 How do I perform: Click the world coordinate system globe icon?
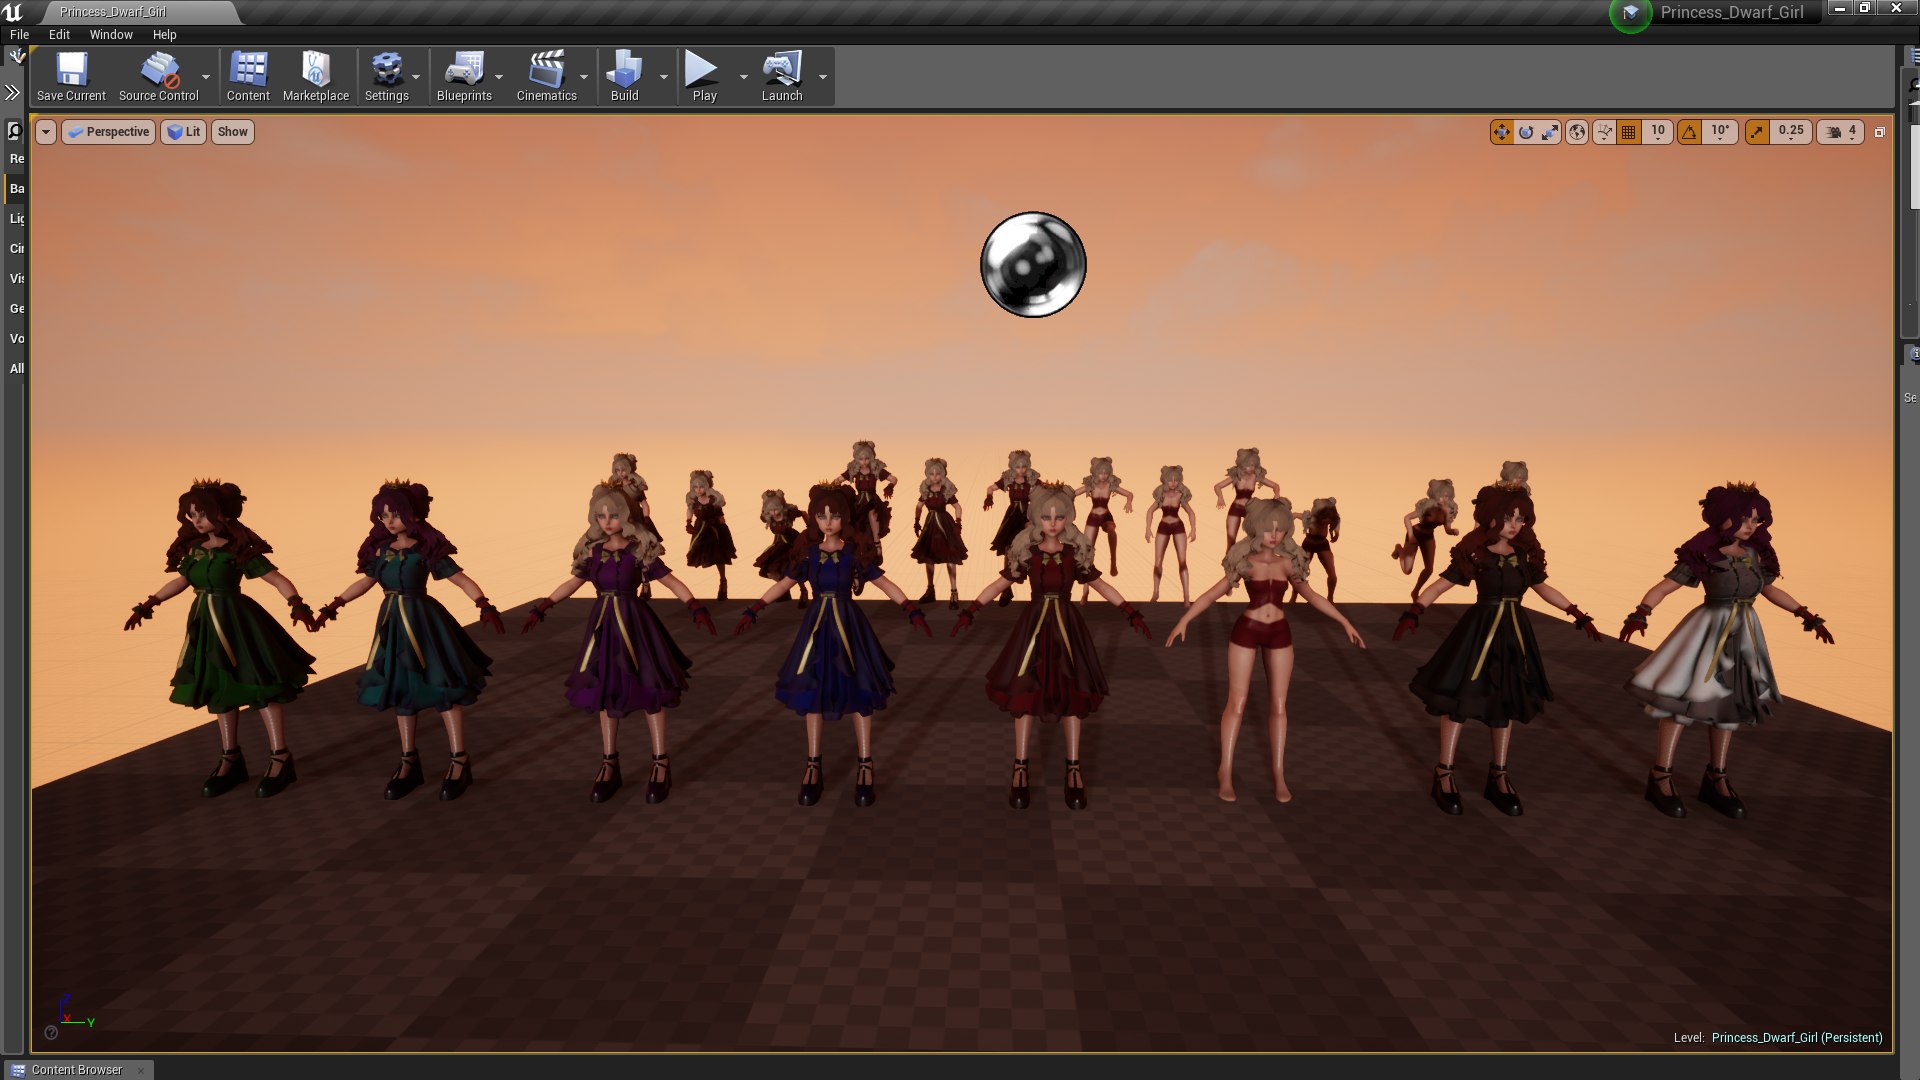coord(1577,132)
